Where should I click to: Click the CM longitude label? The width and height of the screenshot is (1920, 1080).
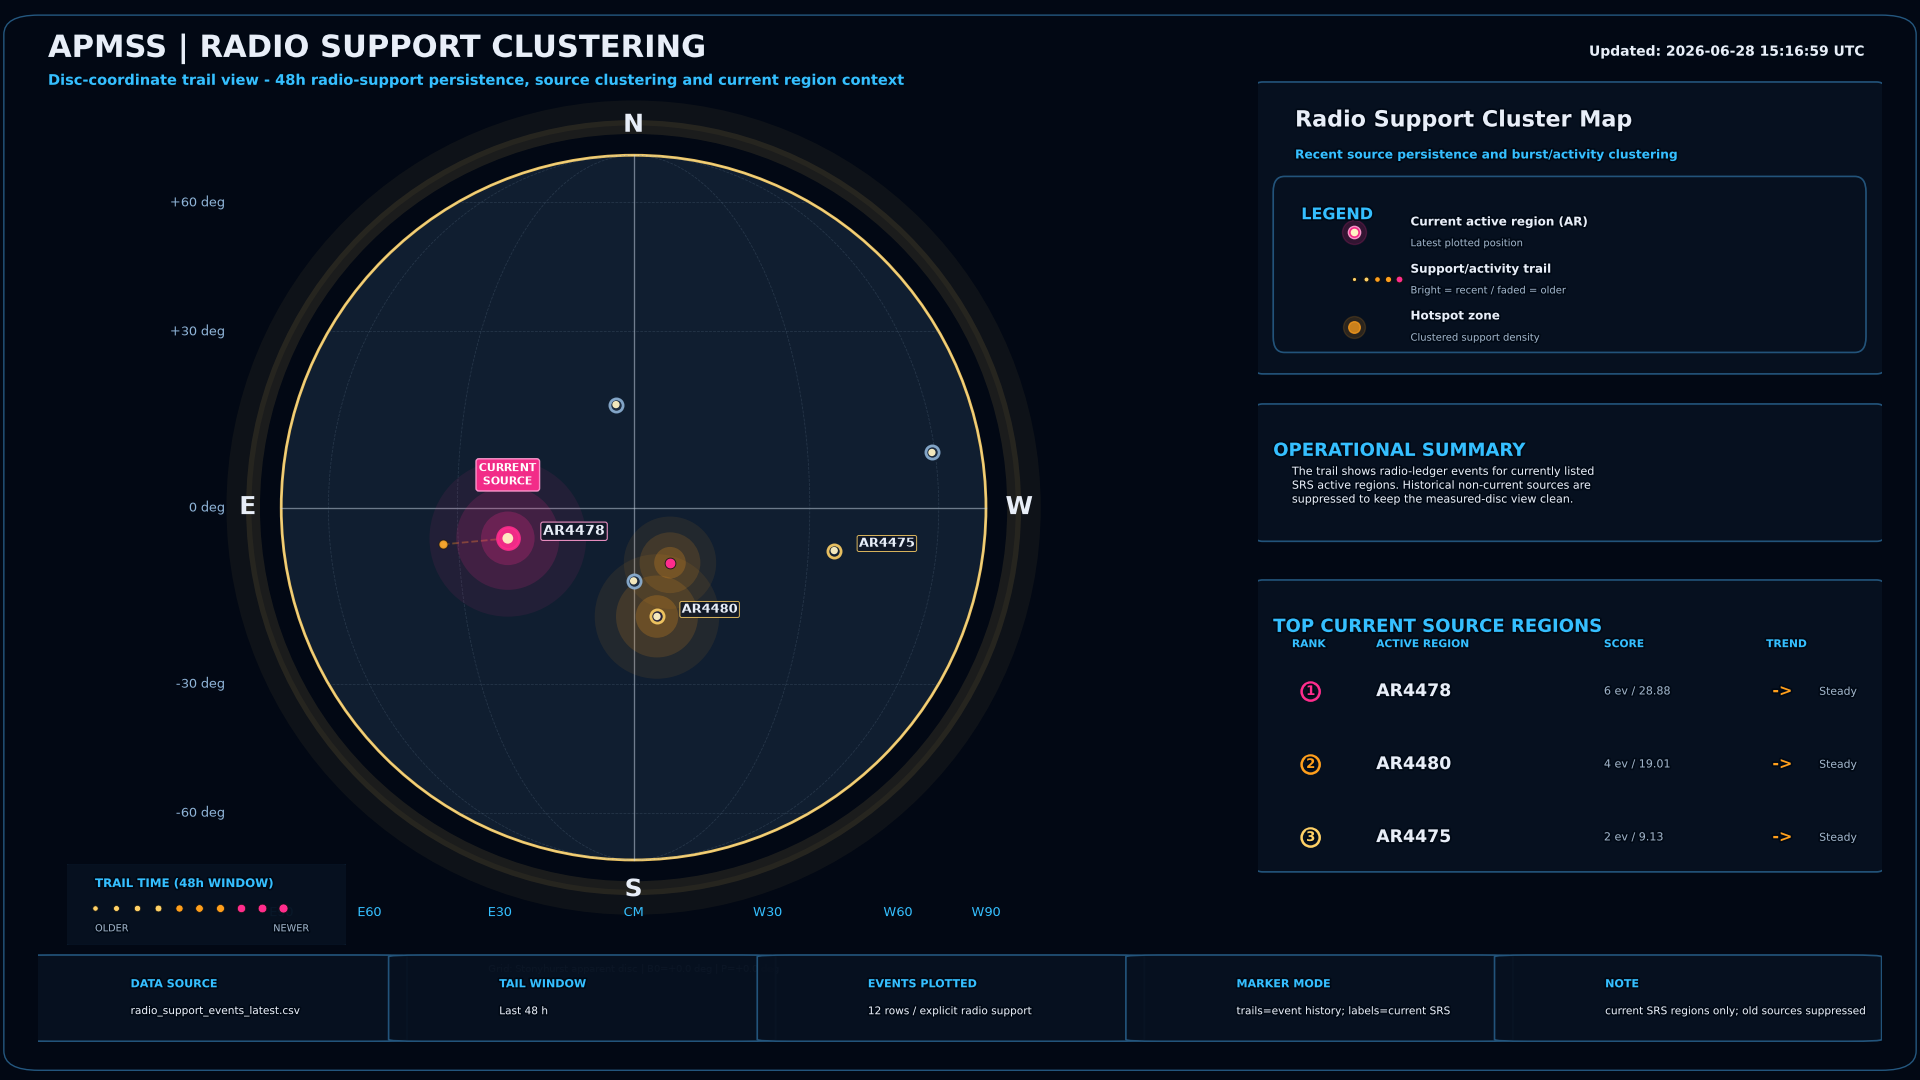click(x=633, y=912)
